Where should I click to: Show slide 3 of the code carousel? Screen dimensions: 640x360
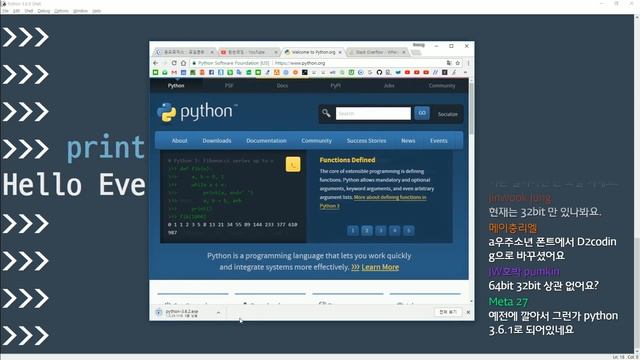[x=380, y=231]
